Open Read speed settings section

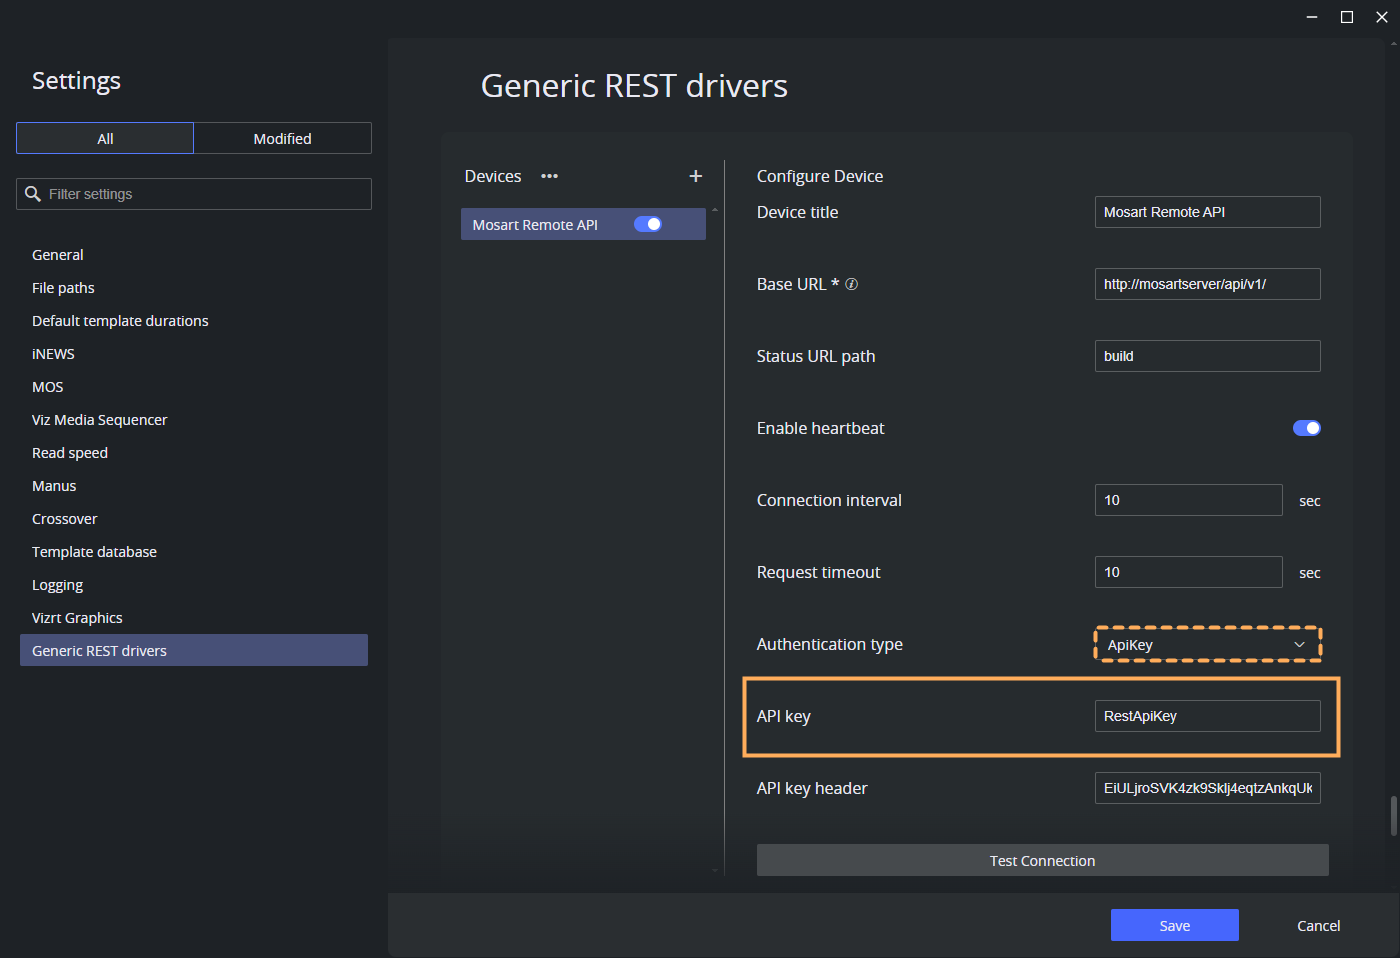(x=70, y=453)
